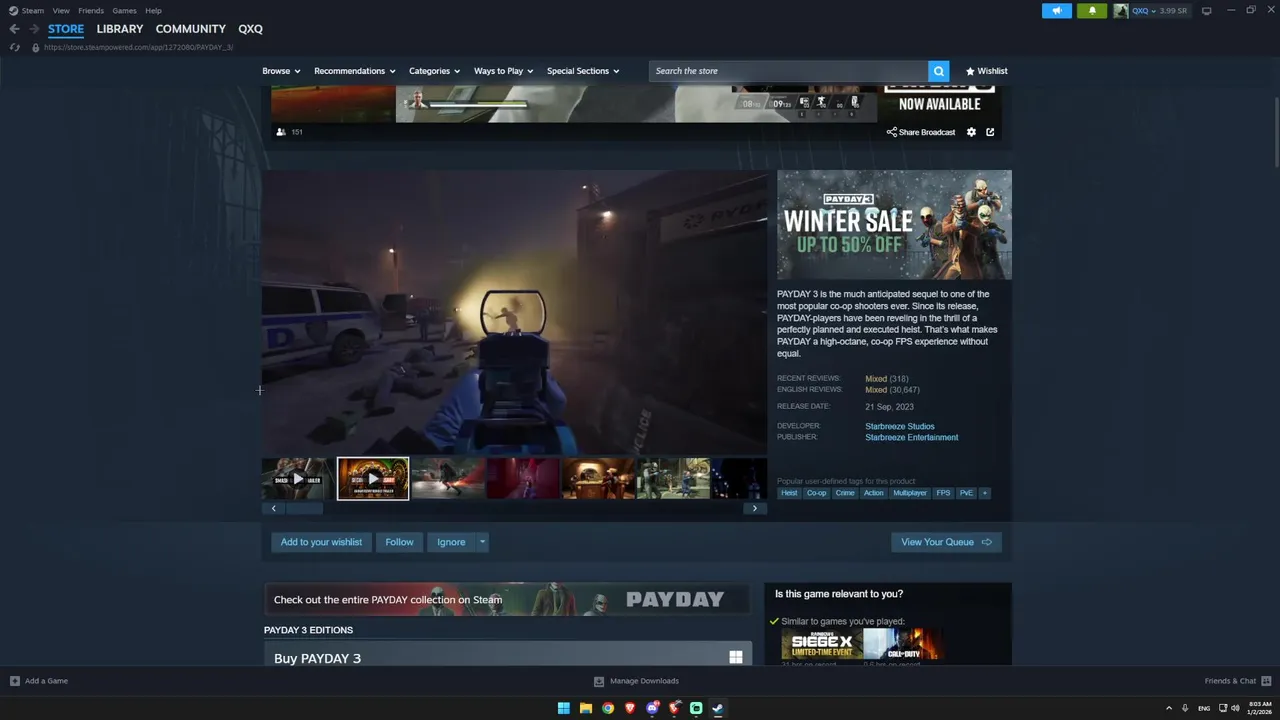Open the Help menu

click(x=153, y=10)
